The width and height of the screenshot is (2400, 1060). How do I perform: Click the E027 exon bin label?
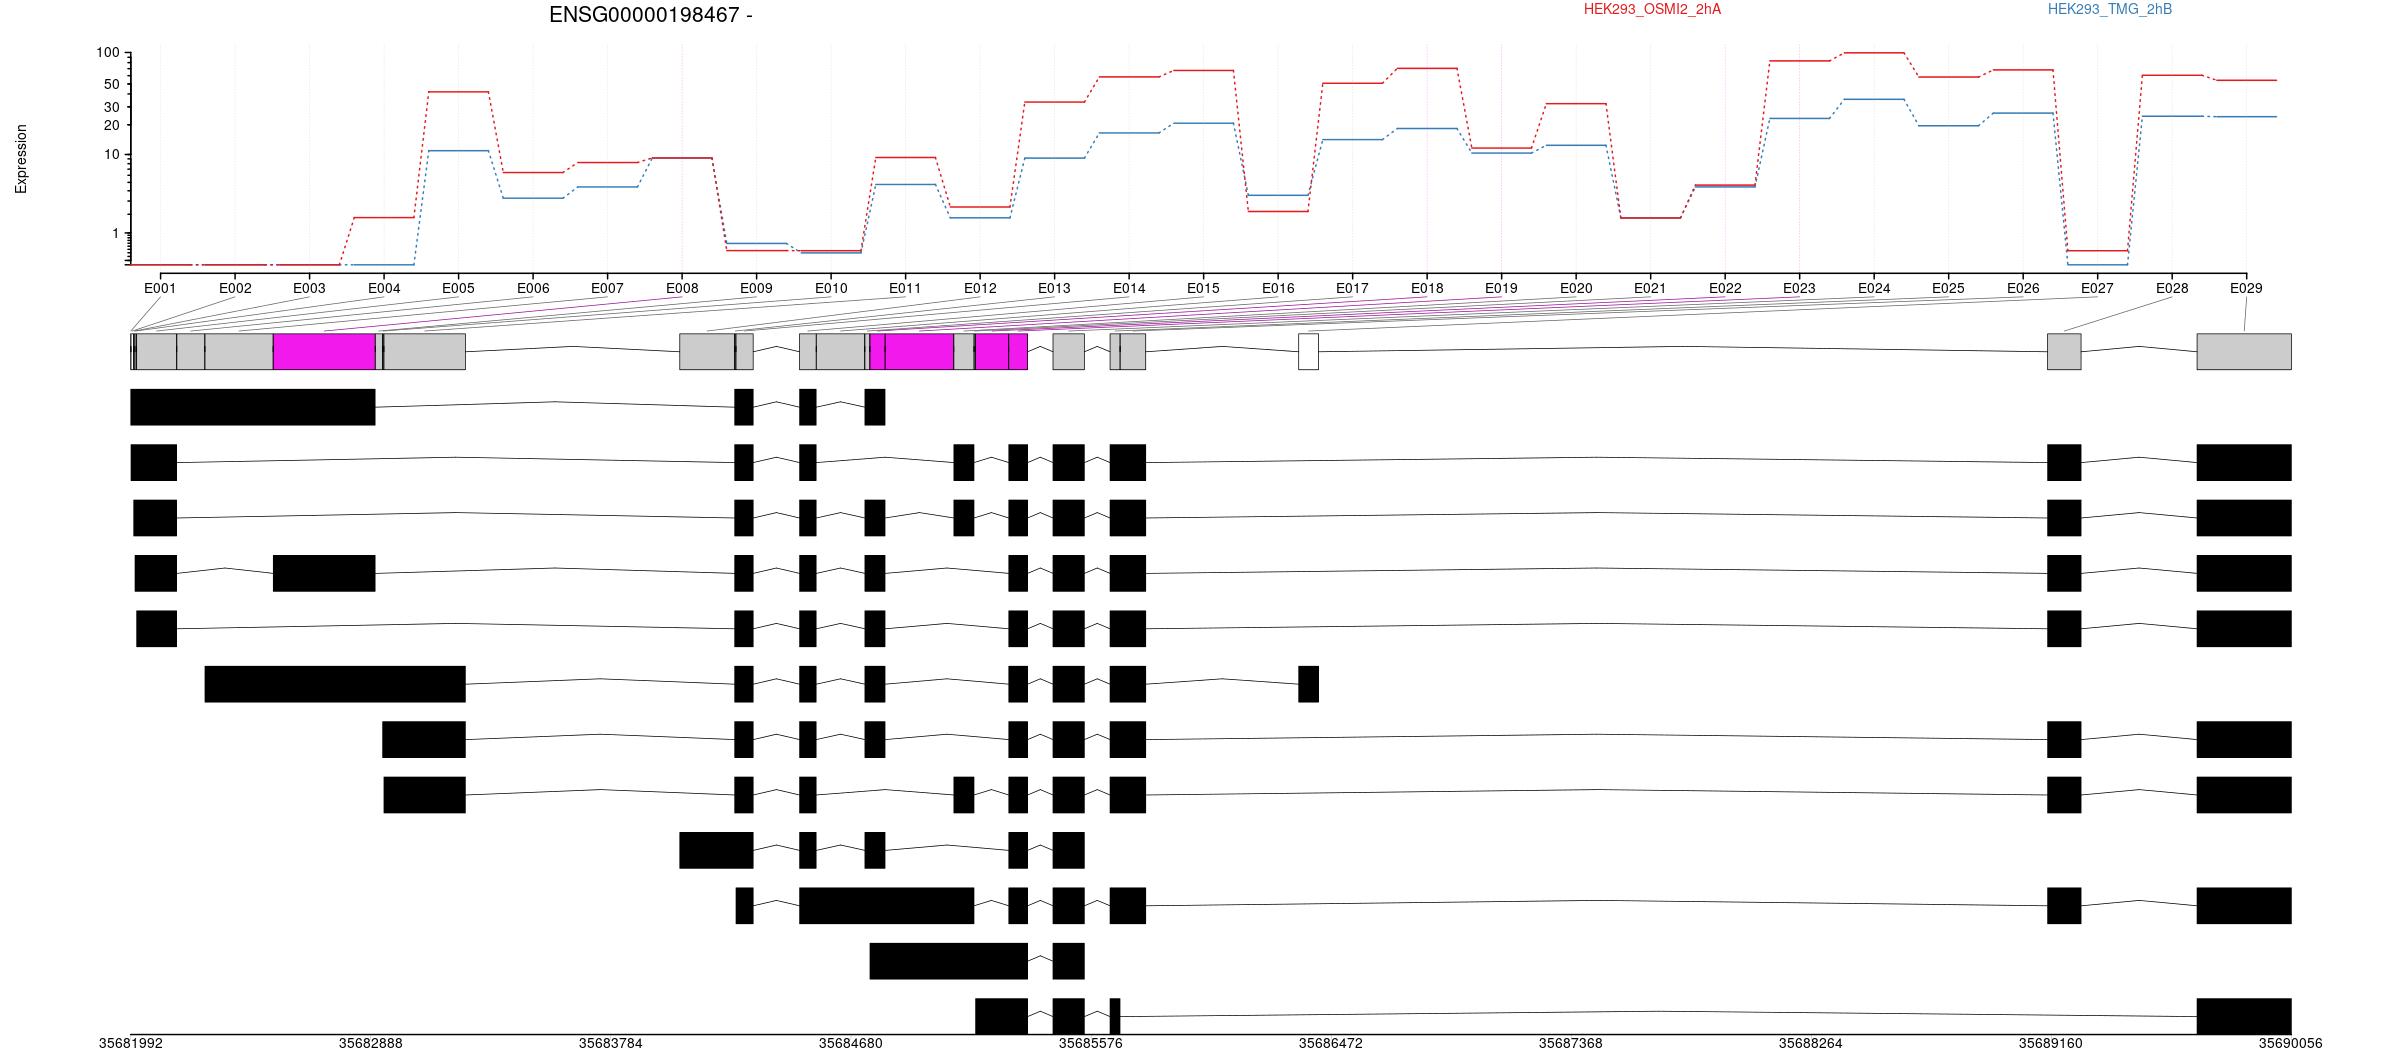(2097, 288)
